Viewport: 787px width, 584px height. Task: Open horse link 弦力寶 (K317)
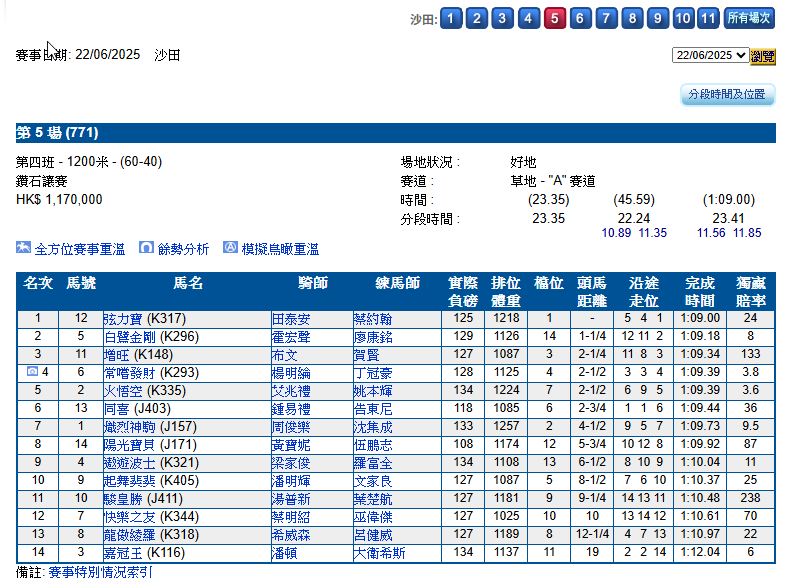pyautogui.click(x=145, y=319)
